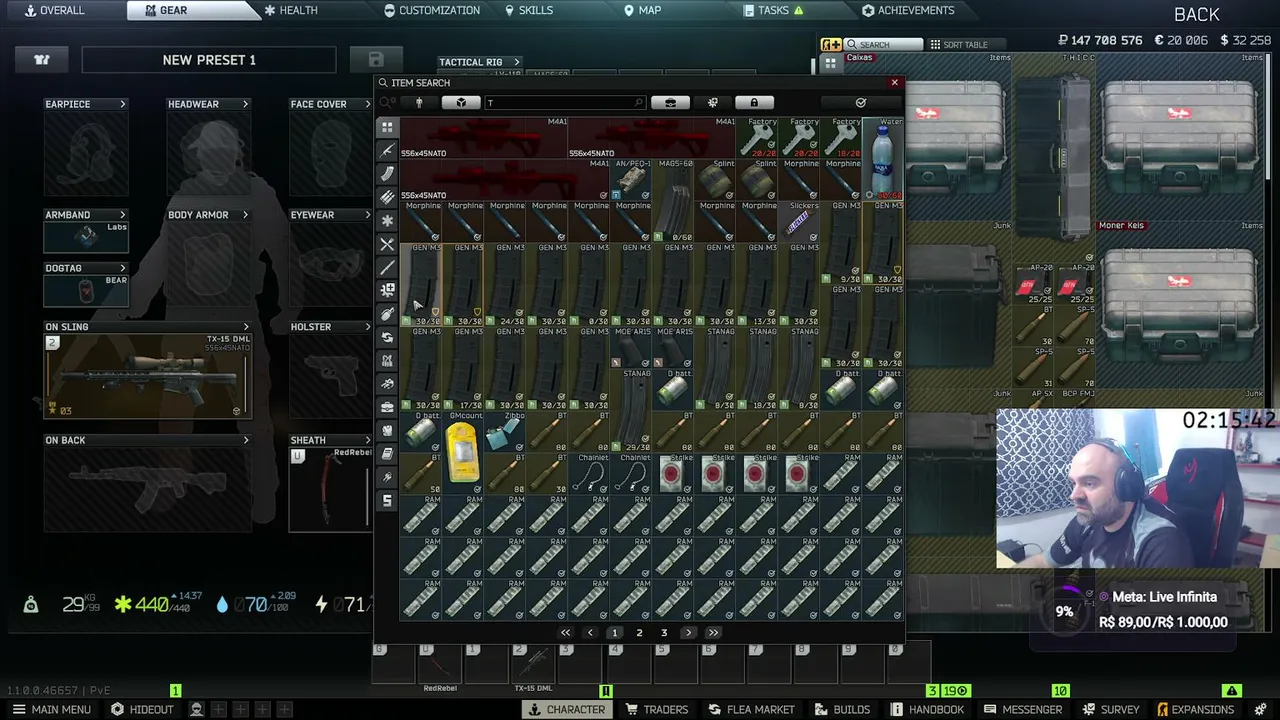Show all item categories in Item Search
This screenshot has height=720, width=1280.
[387, 127]
